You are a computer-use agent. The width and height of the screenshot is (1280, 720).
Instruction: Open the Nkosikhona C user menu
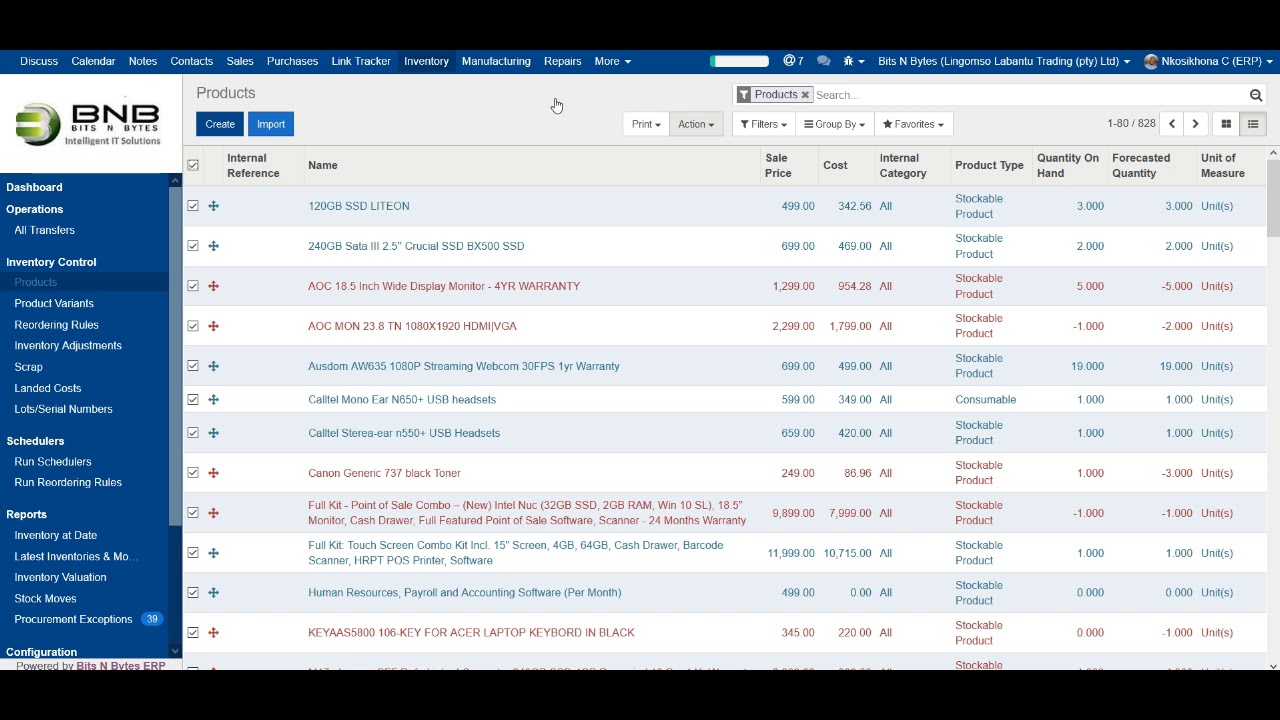coord(1208,61)
